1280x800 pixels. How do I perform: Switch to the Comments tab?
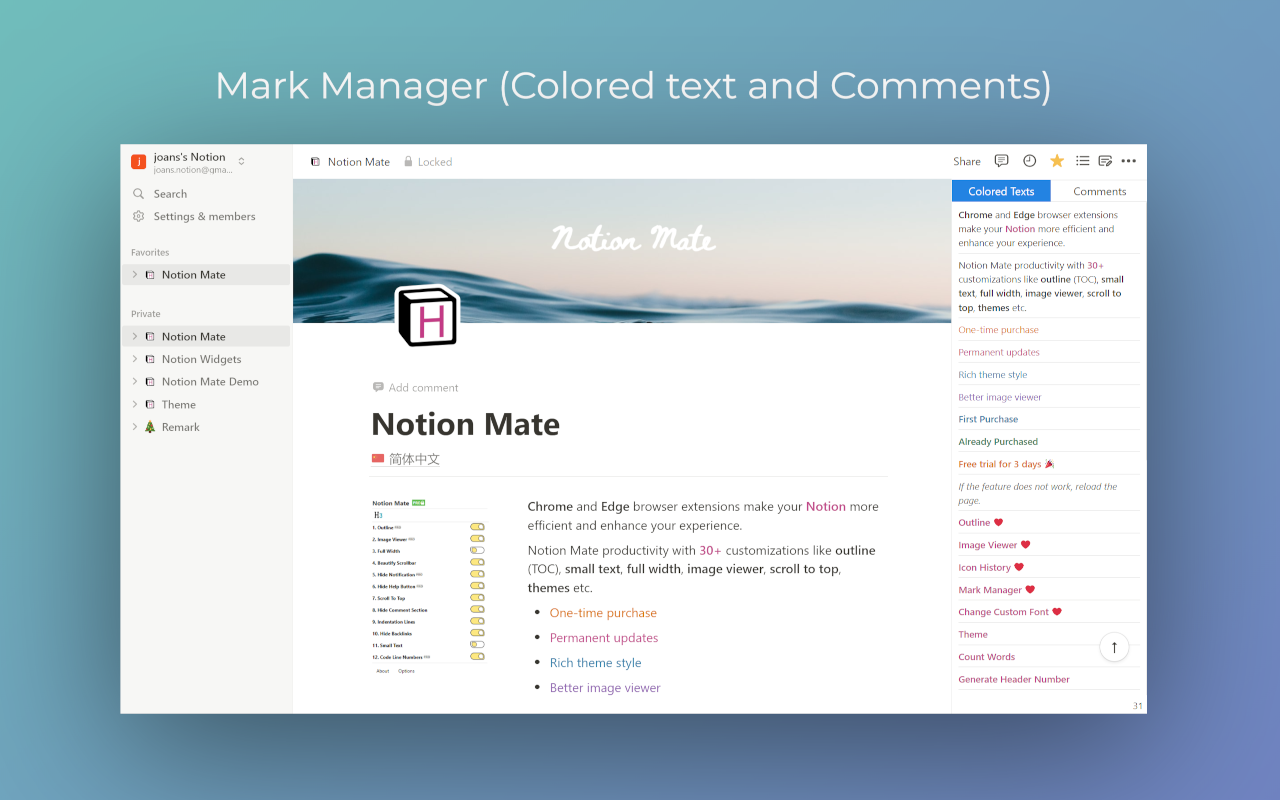point(1099,191)
